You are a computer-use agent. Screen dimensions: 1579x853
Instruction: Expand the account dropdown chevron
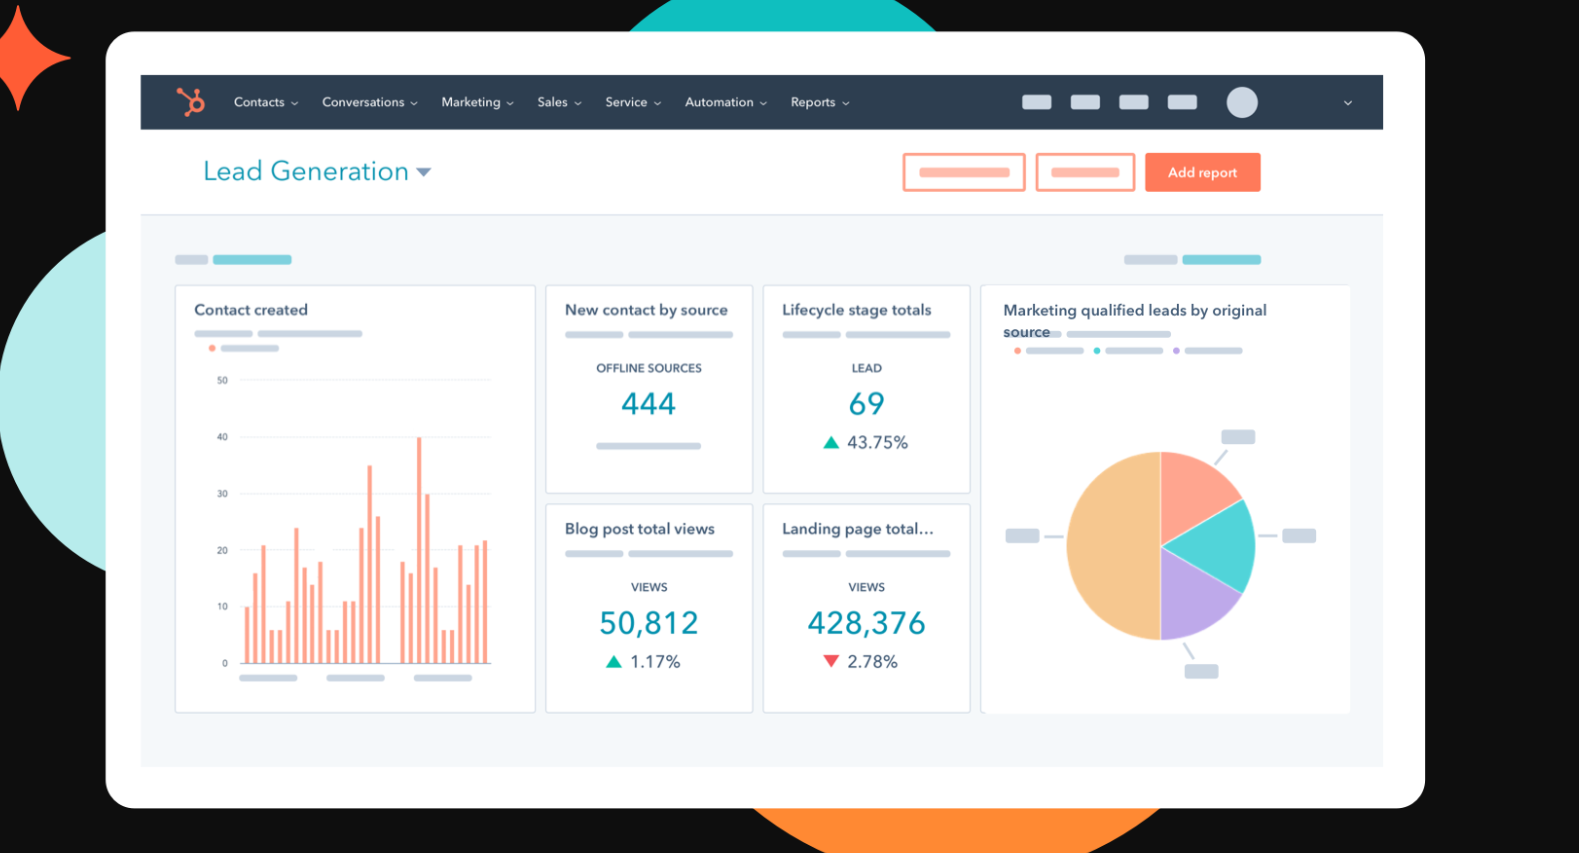click(1348, 103)
